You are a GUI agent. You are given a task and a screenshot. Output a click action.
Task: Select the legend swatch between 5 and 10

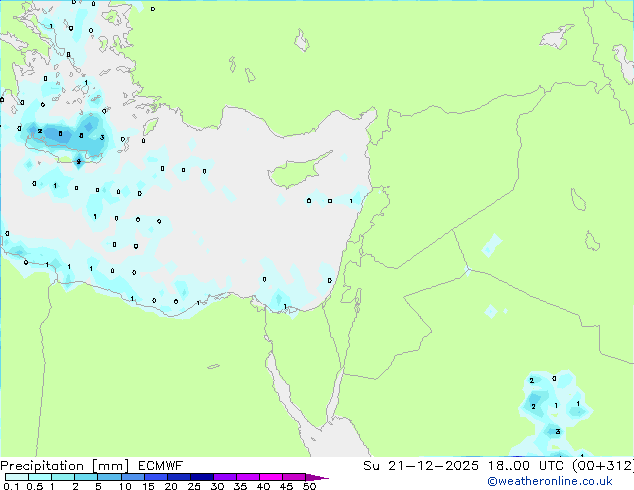click(x=109, y=477)
